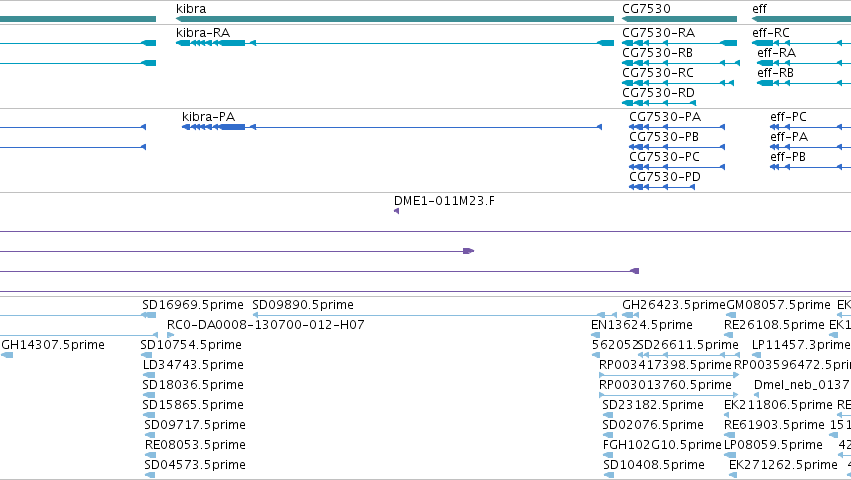This screenshot has width=851, height=480.
Task: Click EST label GH26423.5prime
Action: point(674,305)
